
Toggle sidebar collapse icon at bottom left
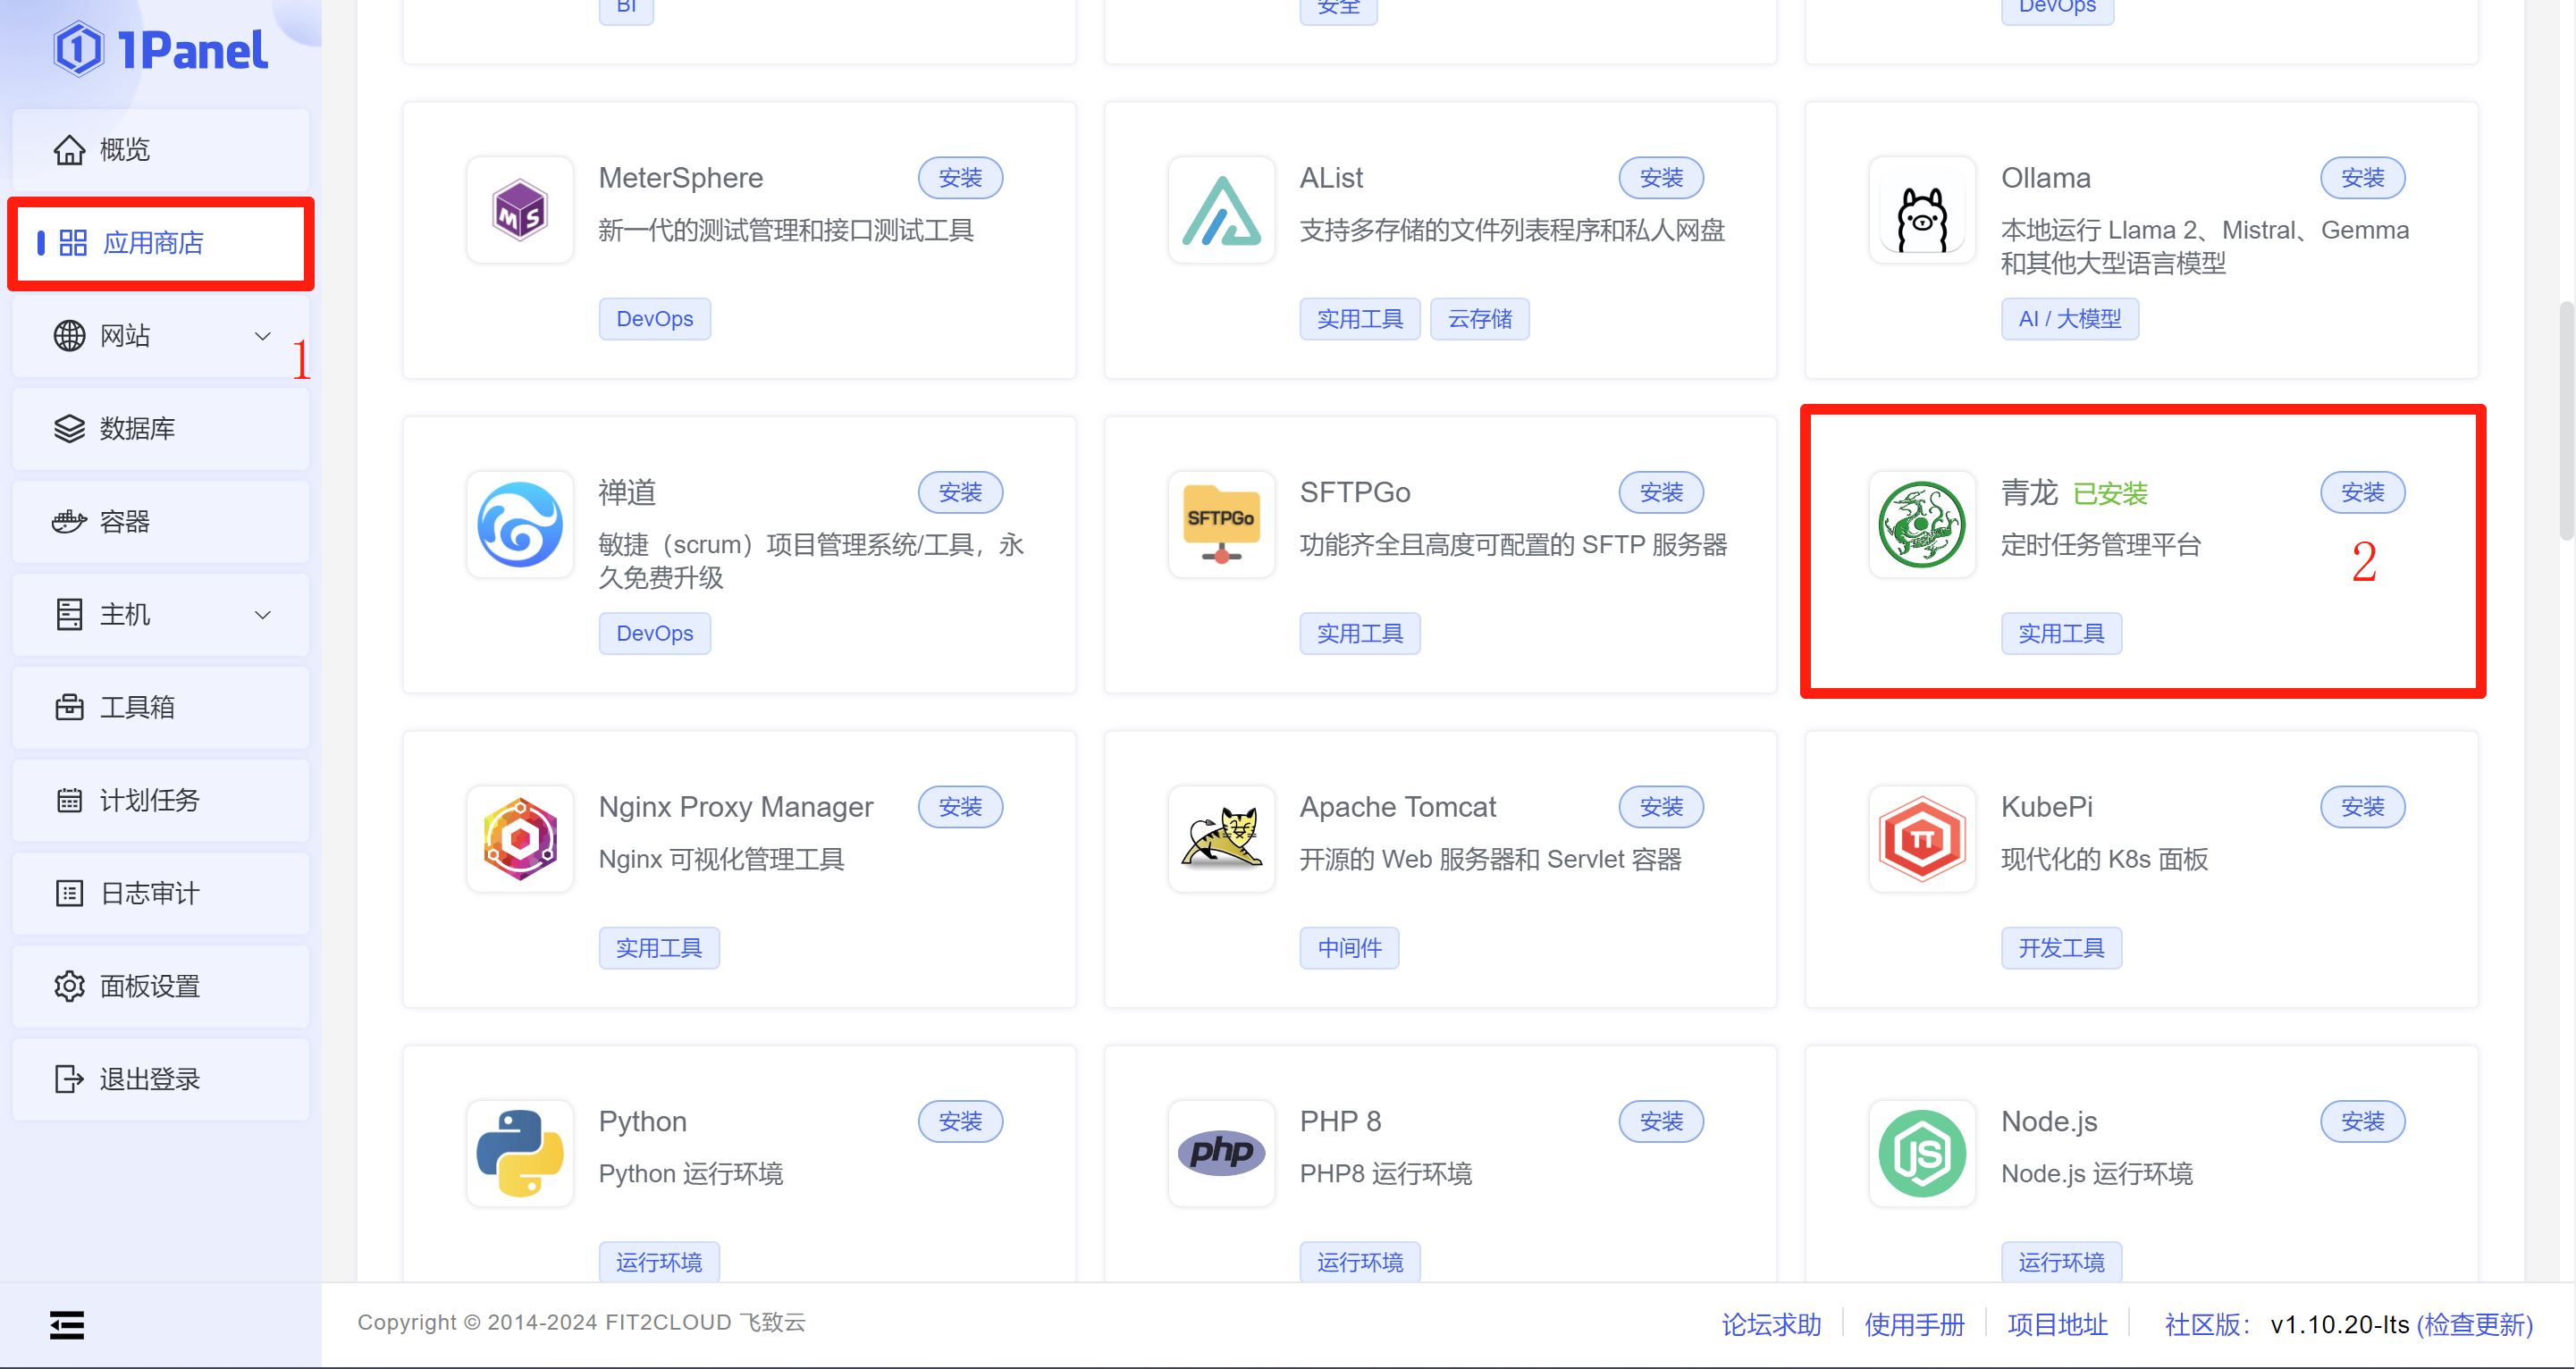coord(67,1325)
